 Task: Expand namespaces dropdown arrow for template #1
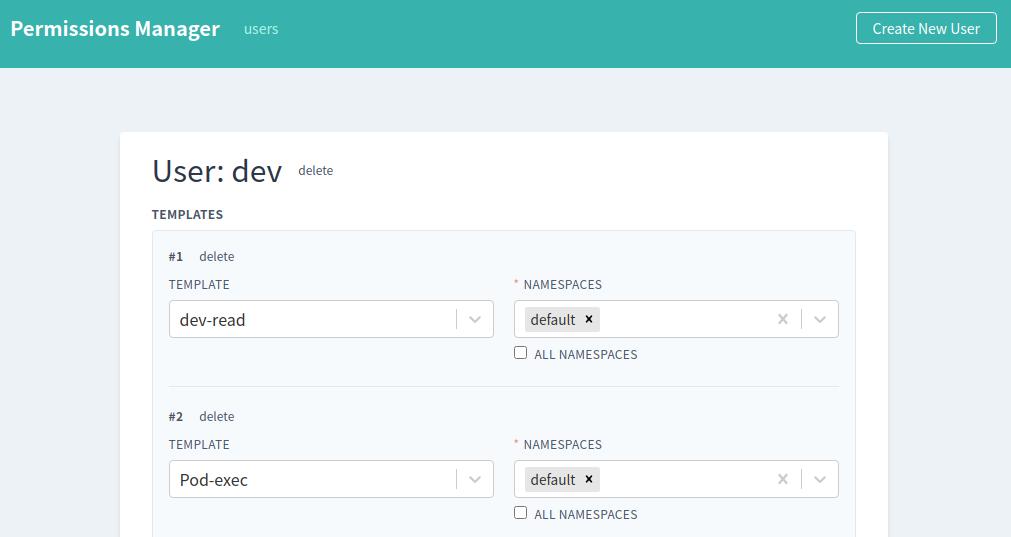click(820, 319)
